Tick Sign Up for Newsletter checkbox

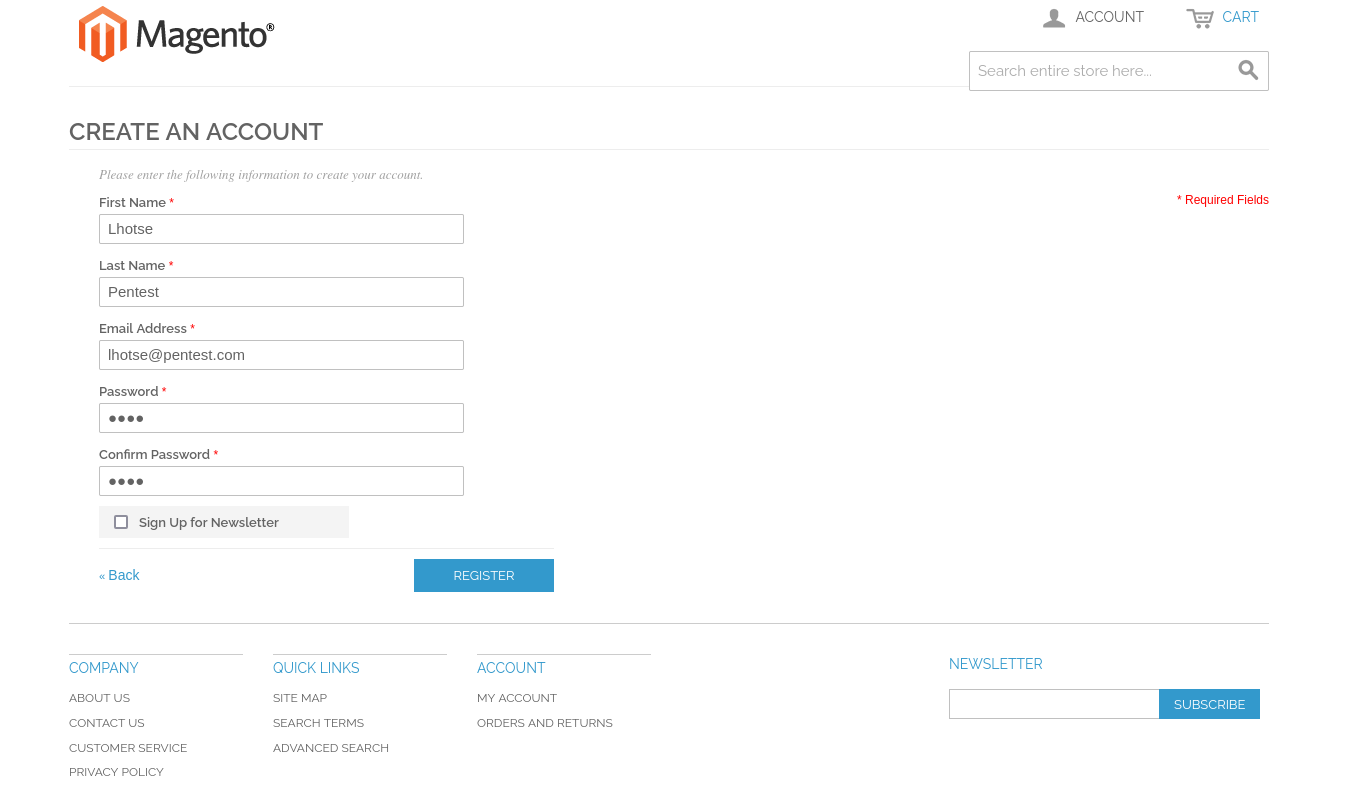121,522
